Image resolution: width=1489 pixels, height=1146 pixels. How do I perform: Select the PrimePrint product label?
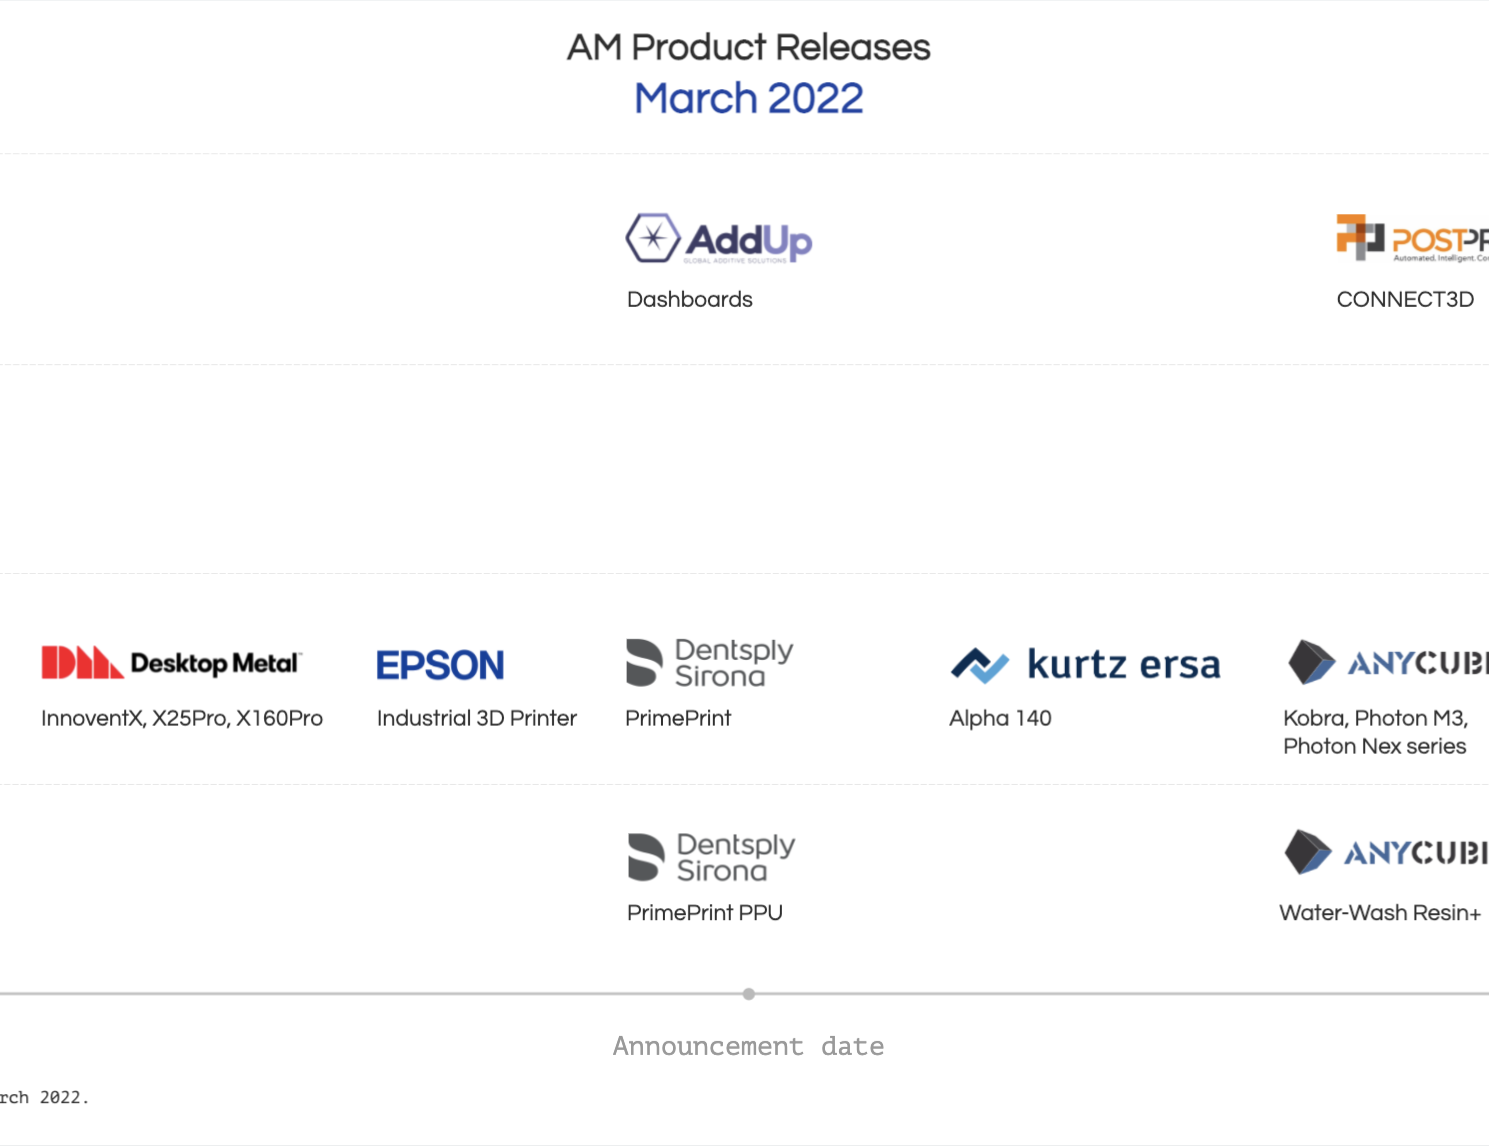tap(679, 718)
